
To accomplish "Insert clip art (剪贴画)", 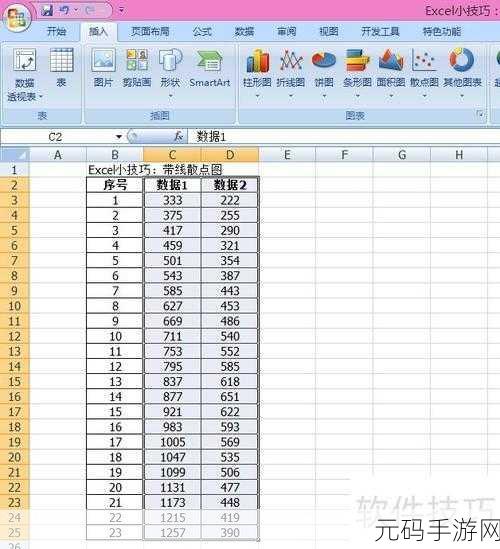I will [137, 68].
